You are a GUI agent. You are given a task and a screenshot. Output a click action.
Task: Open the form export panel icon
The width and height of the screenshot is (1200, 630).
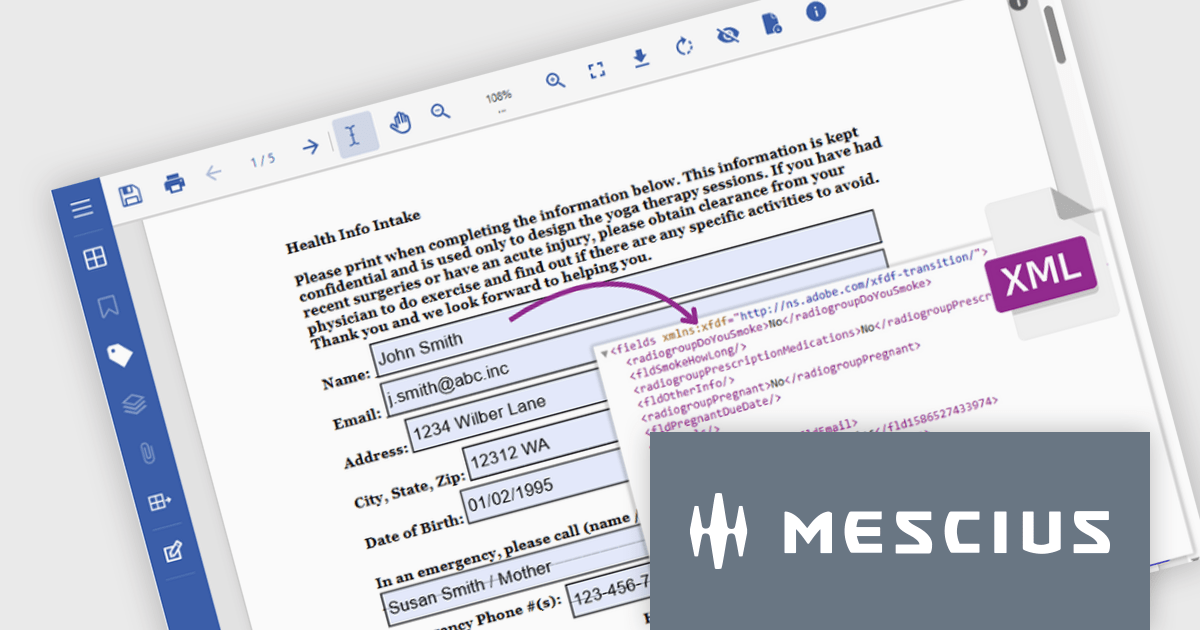160,502
